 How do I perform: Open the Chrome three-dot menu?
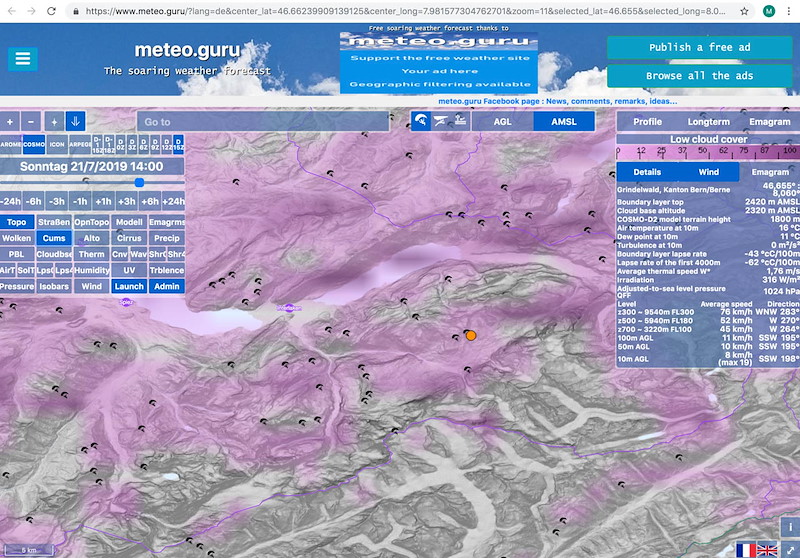tap(788, 11)
